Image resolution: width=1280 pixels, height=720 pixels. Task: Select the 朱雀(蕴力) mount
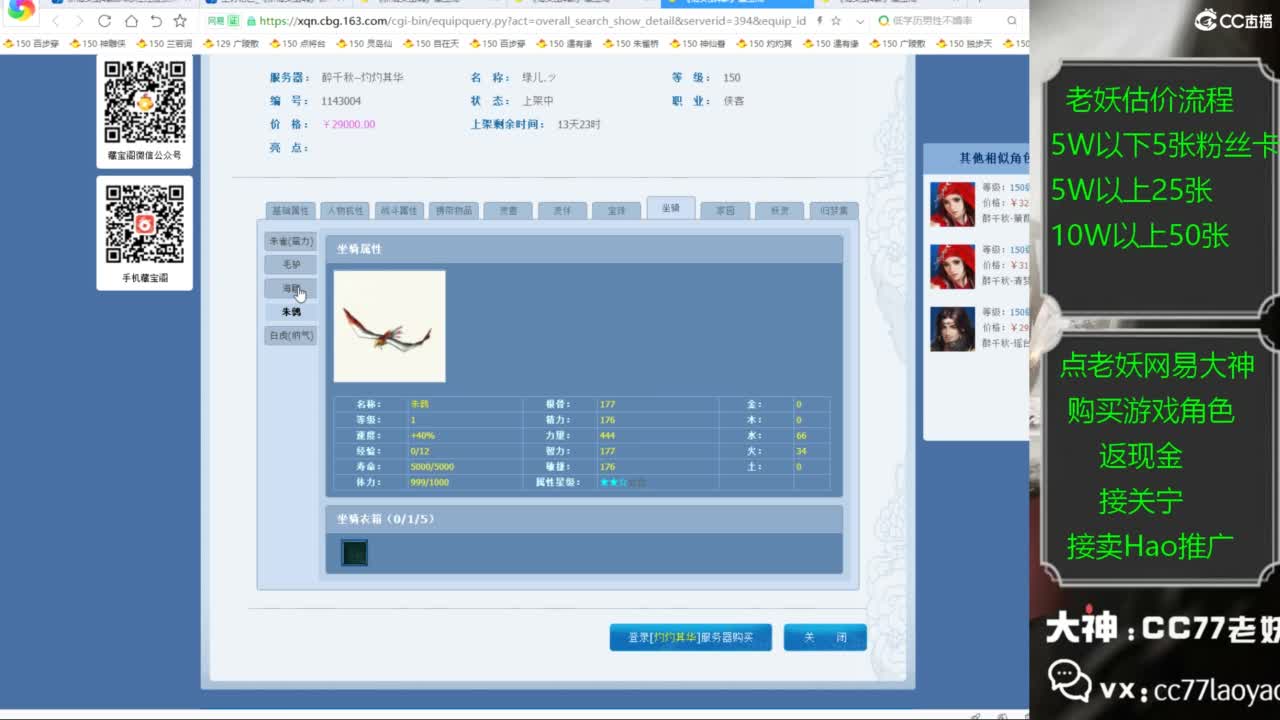point(291,241)
